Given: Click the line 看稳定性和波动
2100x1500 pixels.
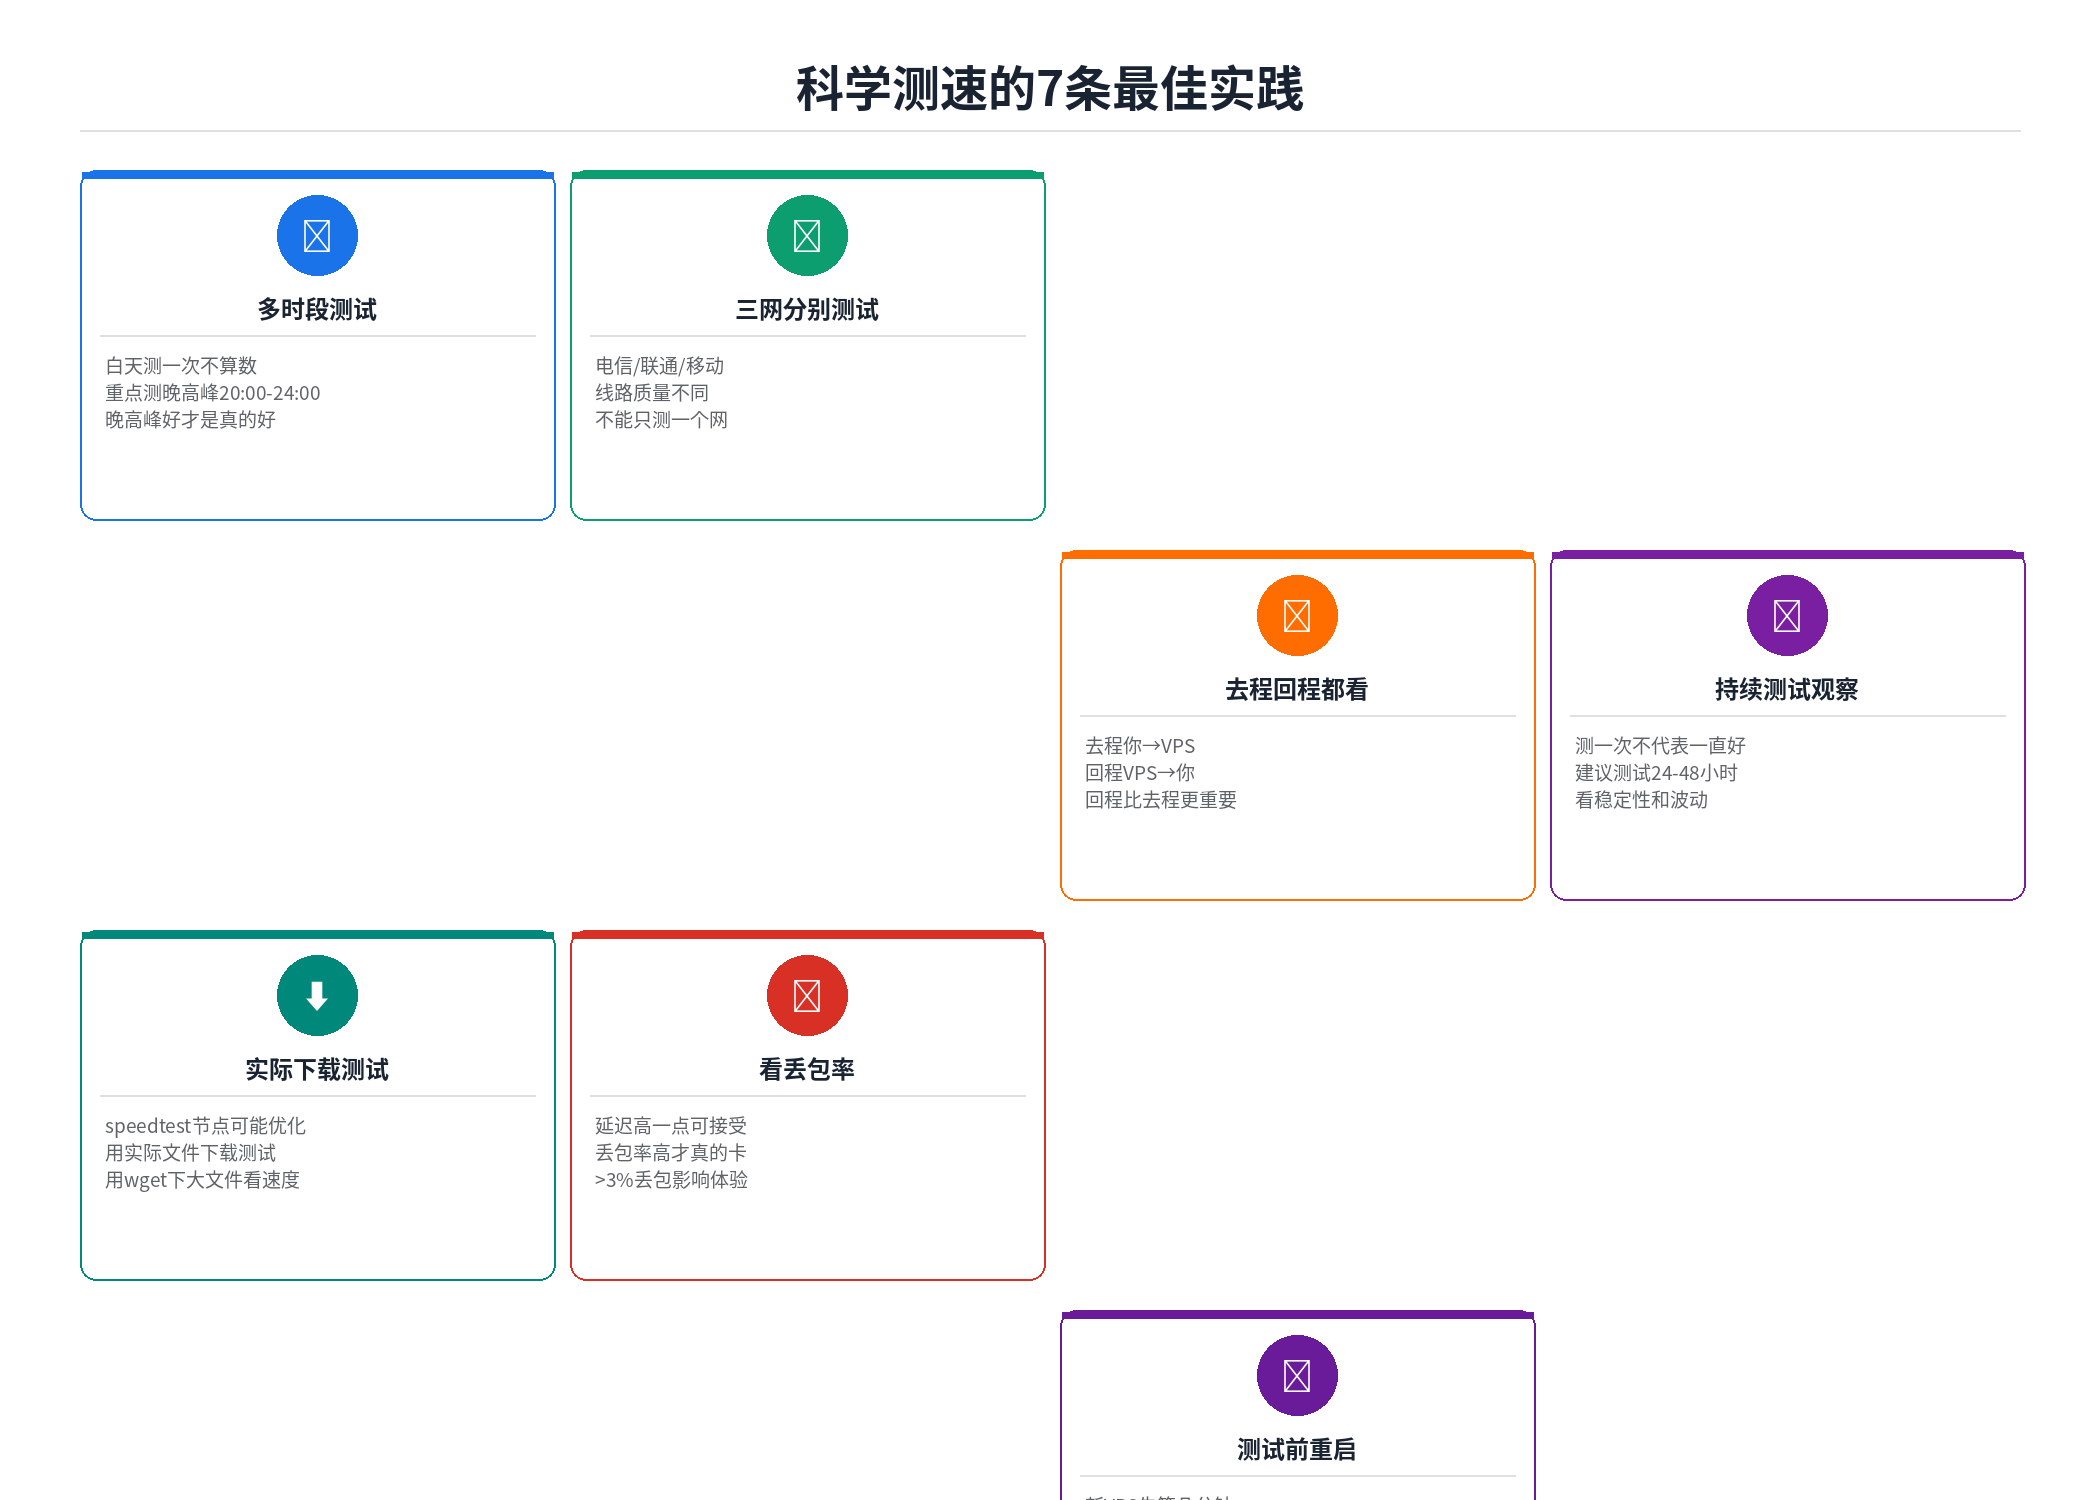Looking at the screenshot, I should 1642,800.
